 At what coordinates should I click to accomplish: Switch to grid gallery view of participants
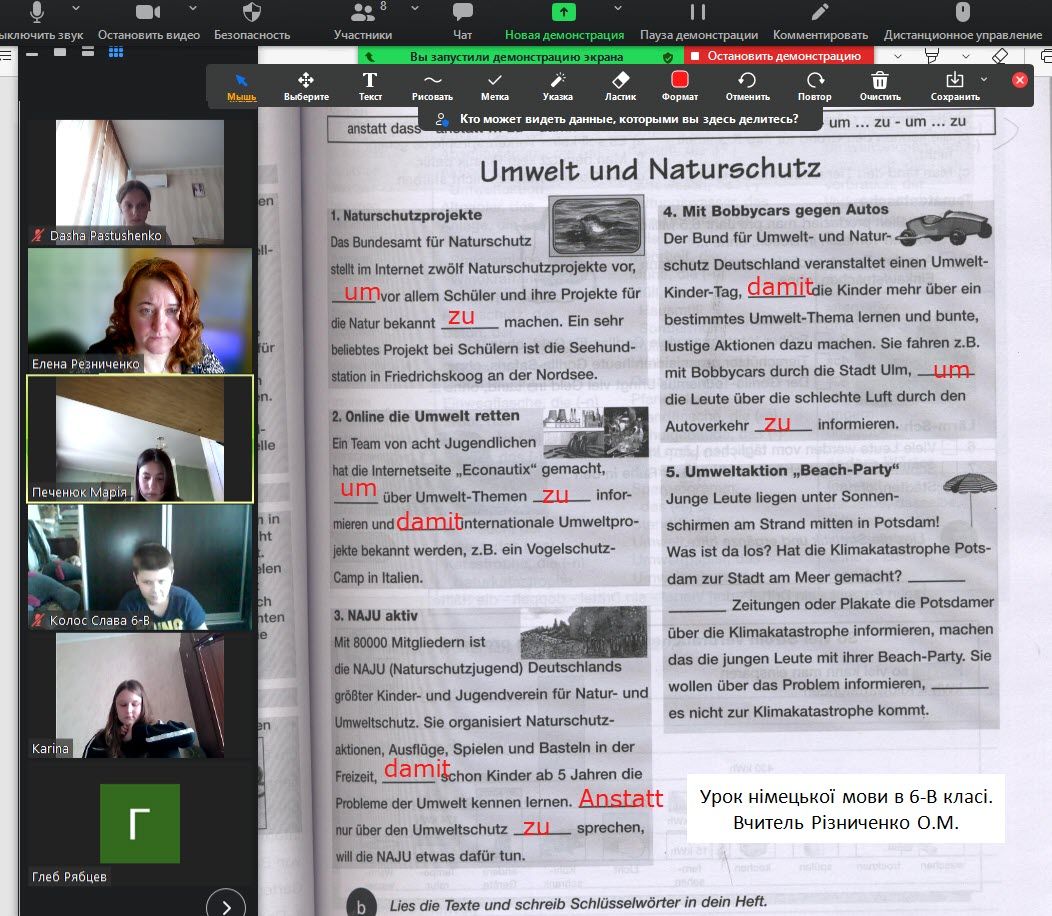click(116, 52)
